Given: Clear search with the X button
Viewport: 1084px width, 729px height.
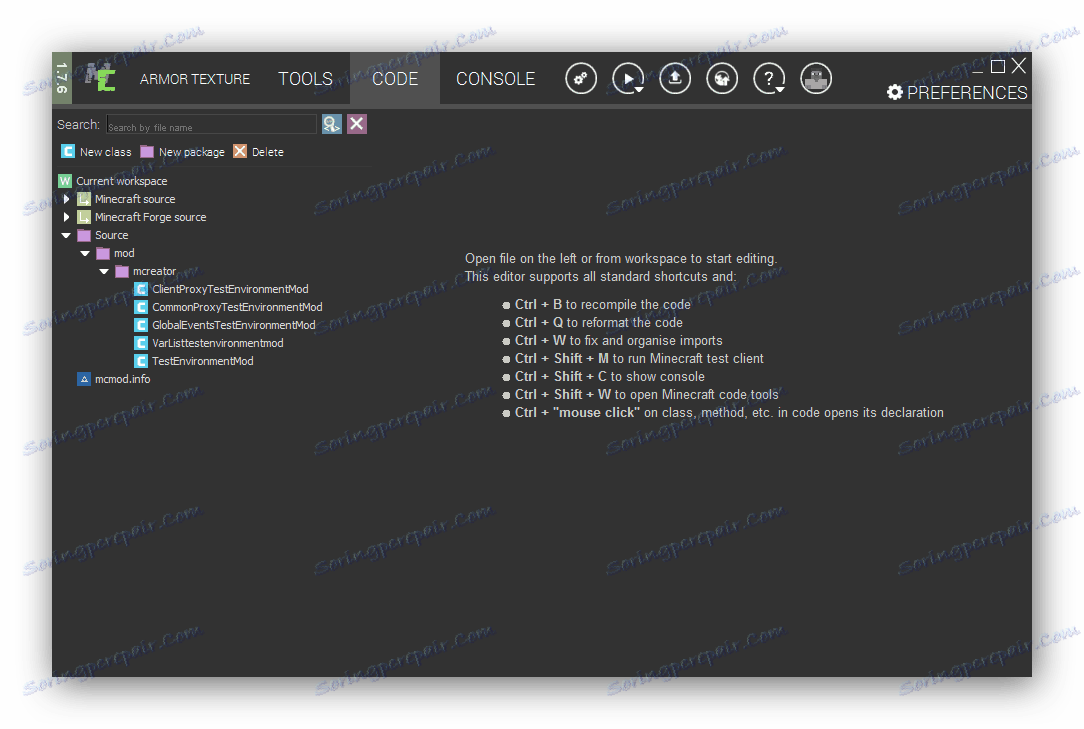Looking at the screenshot, I should click(x=357, y=124).
